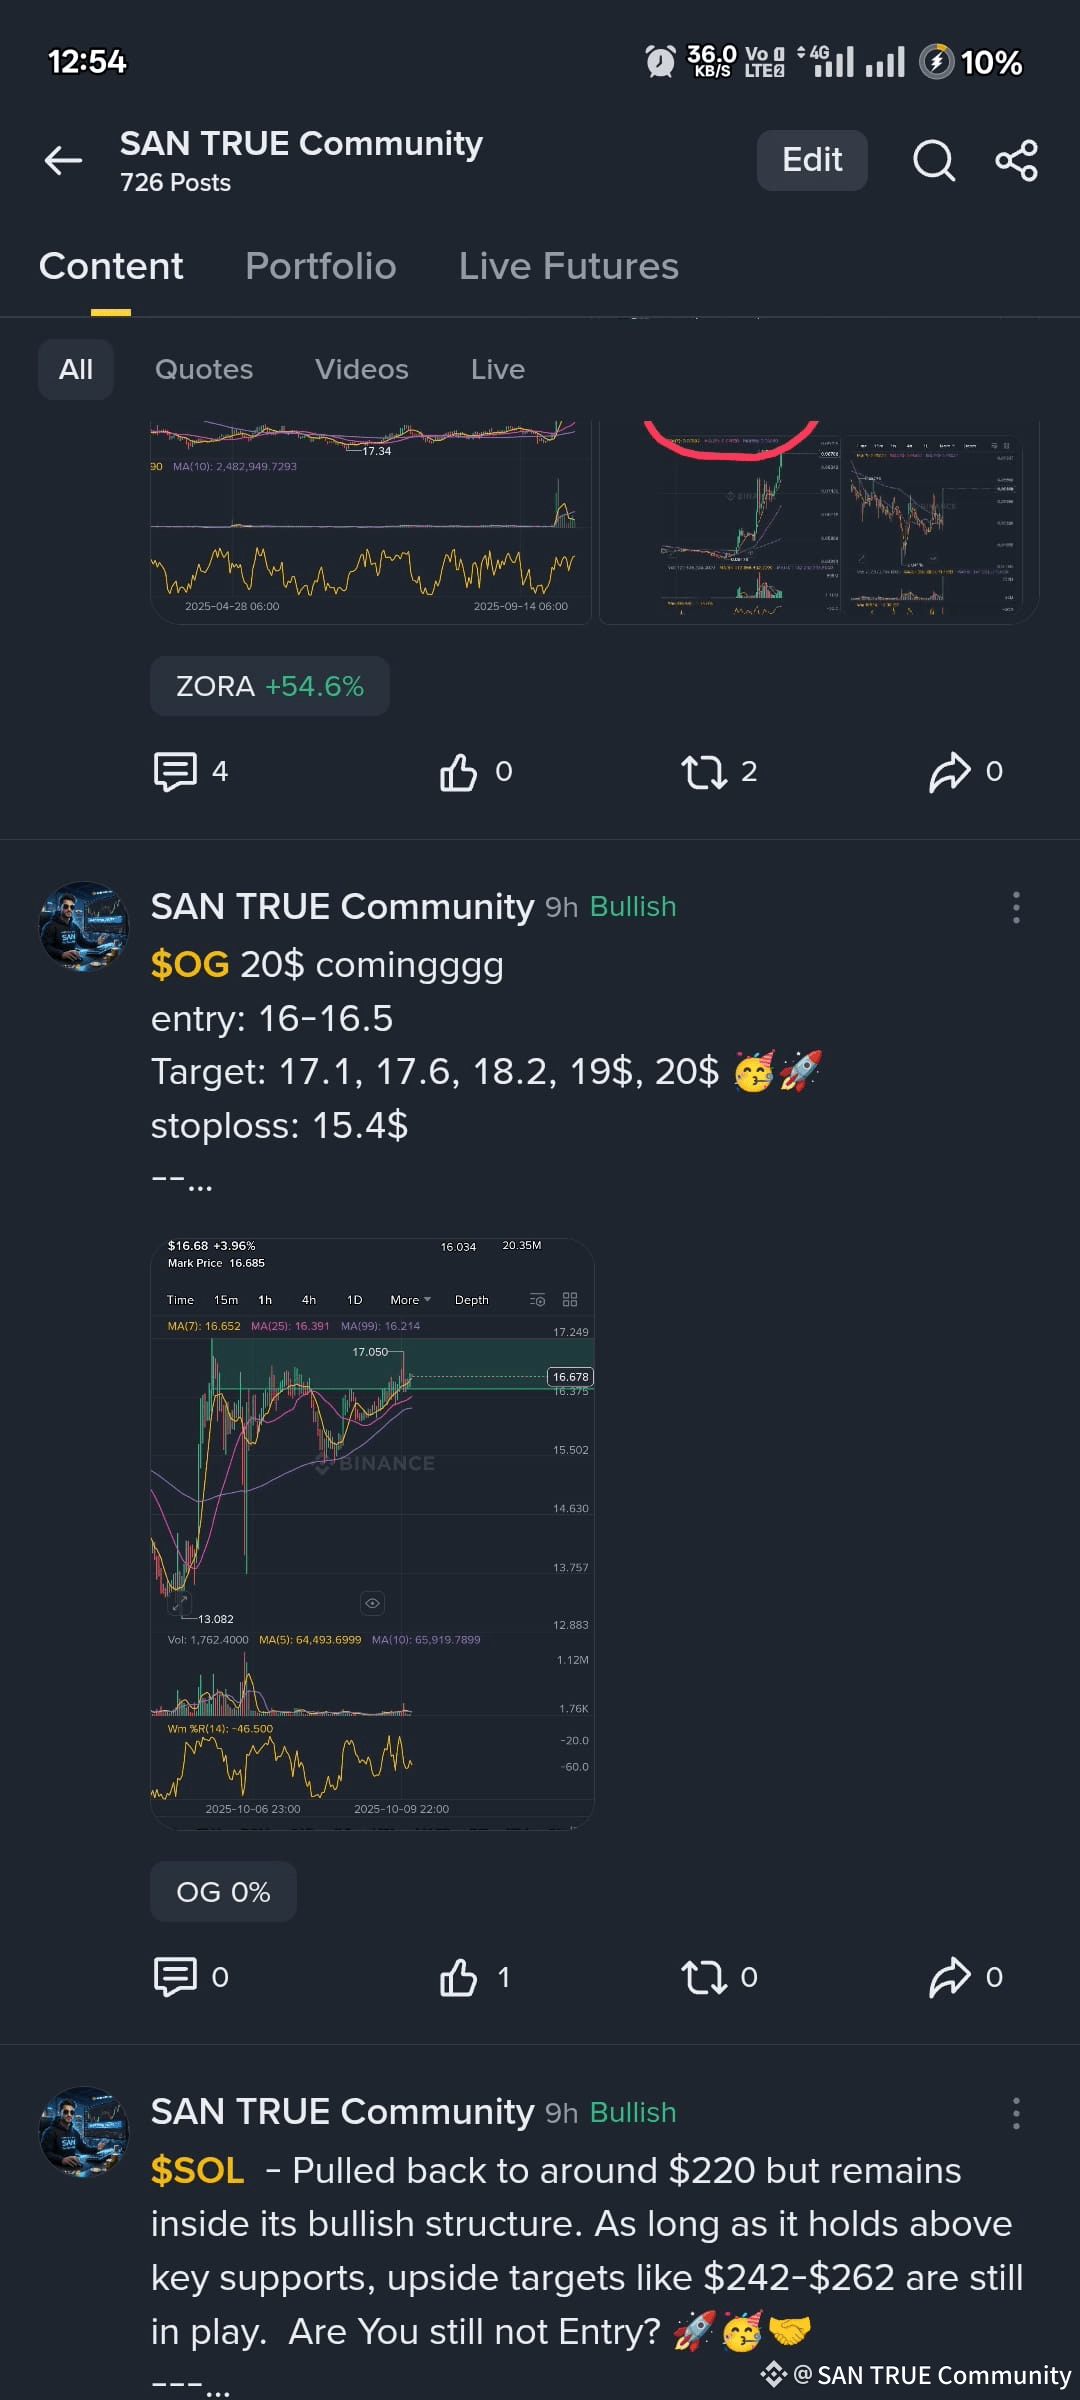Open the $SOL ticker link
Screen dimensions: 1080x2400
tap(197, 2171)
